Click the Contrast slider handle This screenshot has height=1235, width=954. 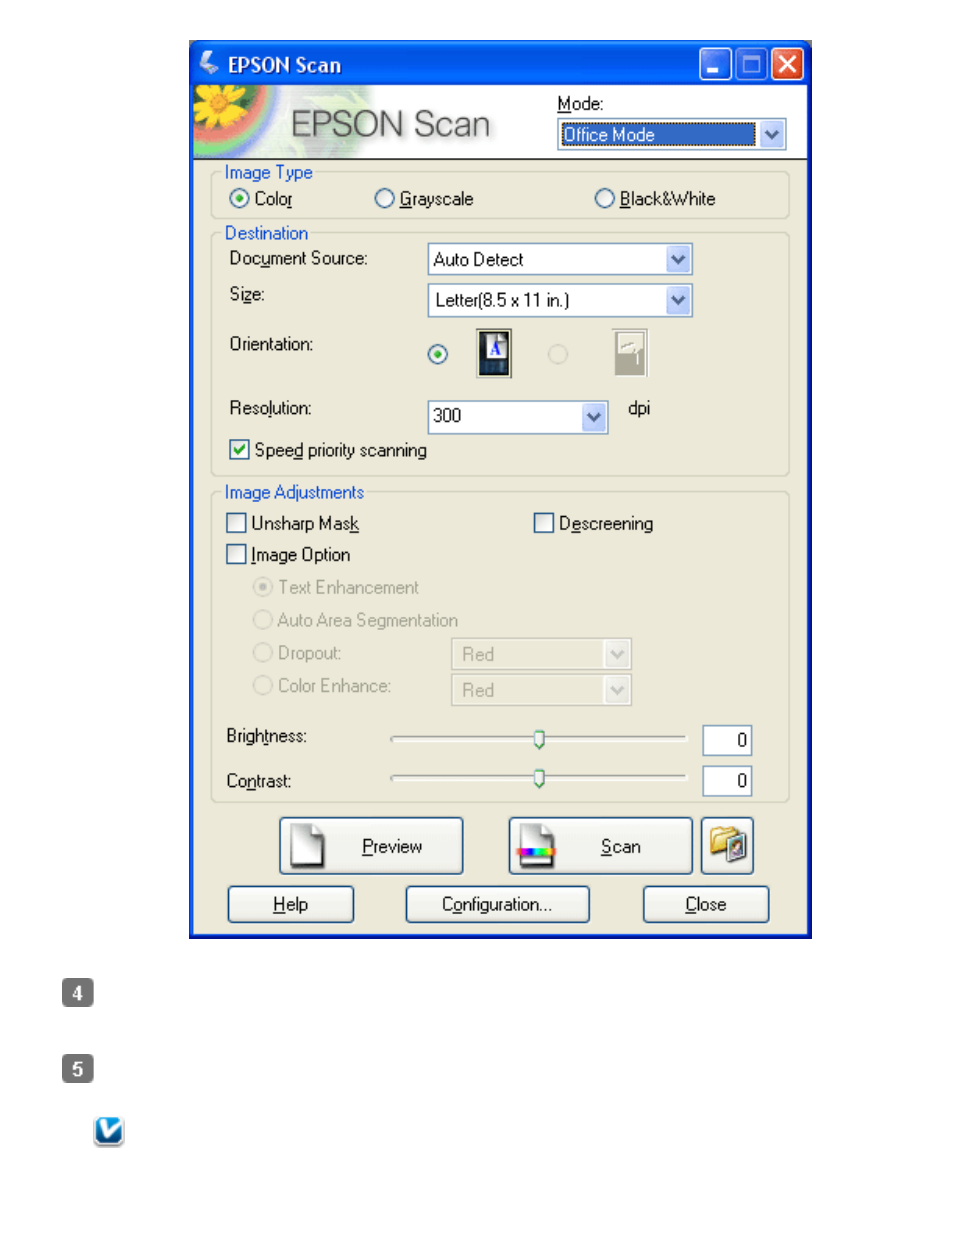(x=539, y=778)
